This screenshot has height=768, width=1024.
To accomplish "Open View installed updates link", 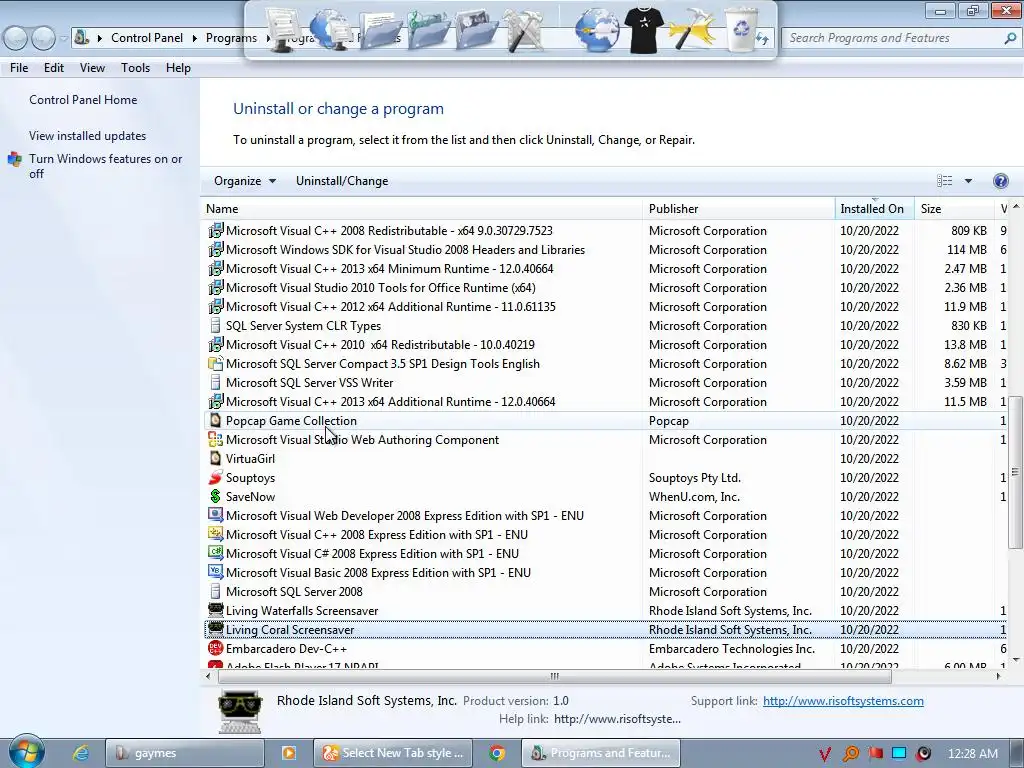I will click(88, 136).
